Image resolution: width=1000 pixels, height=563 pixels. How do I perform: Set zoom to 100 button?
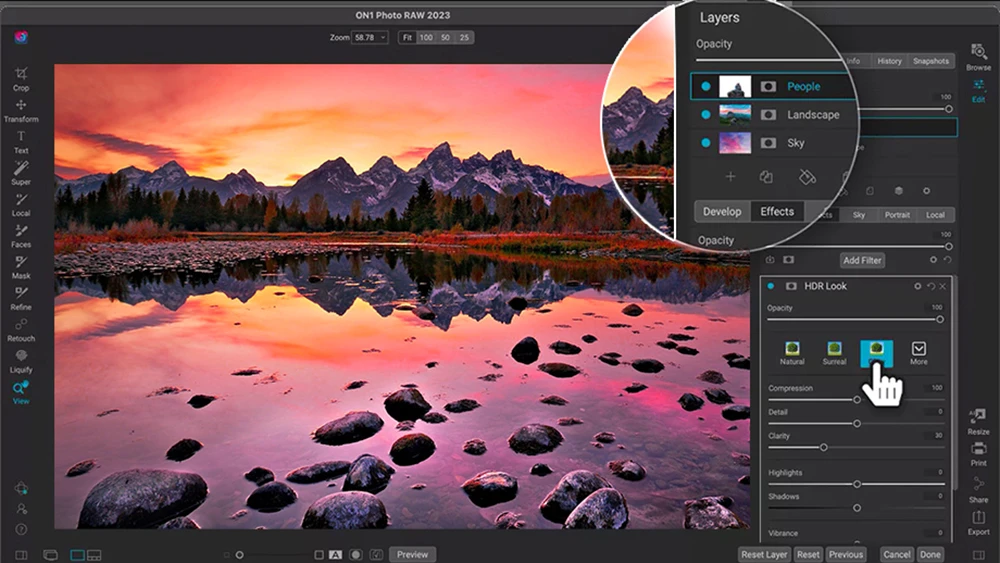coord(426,38)
